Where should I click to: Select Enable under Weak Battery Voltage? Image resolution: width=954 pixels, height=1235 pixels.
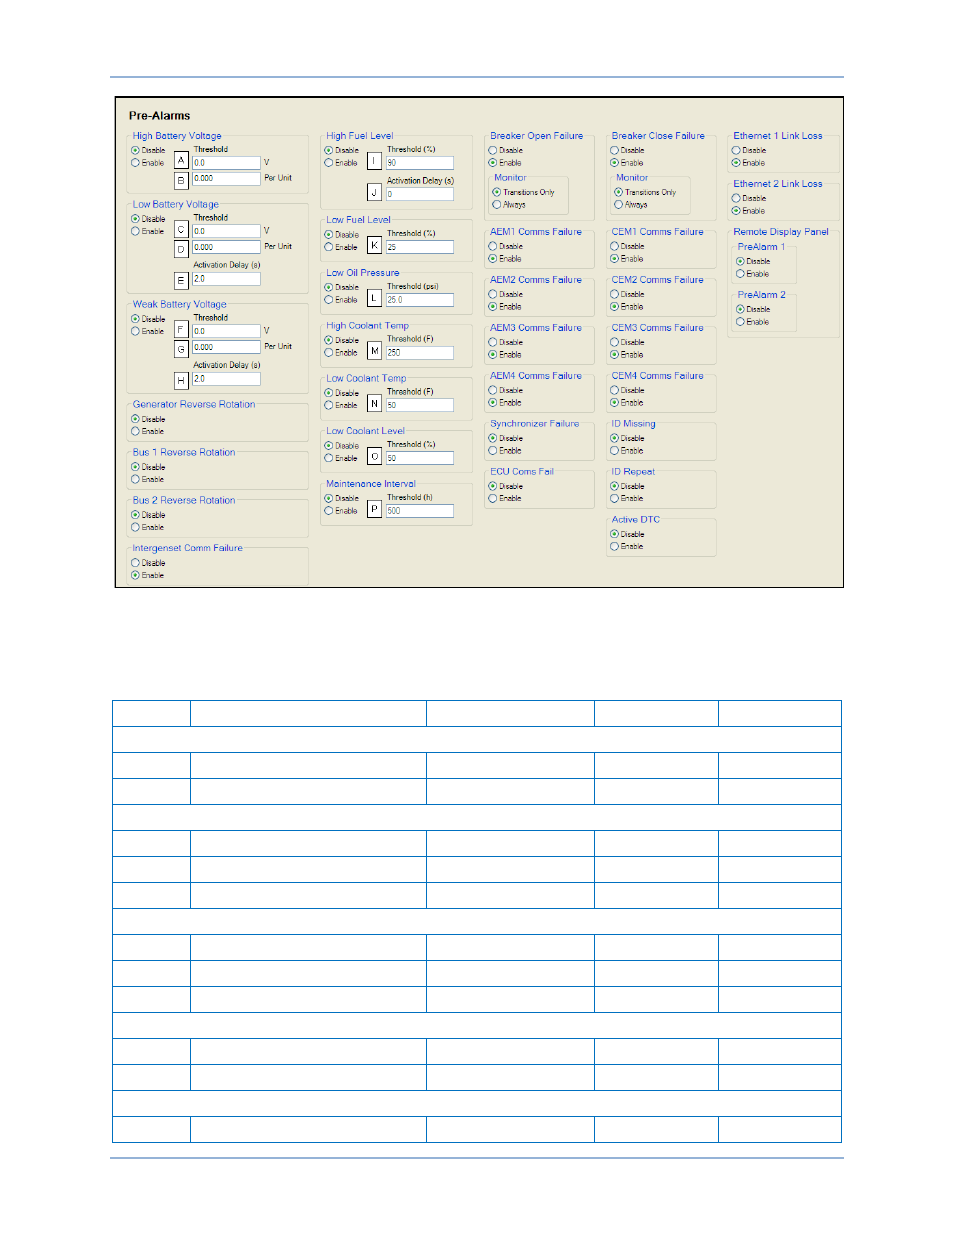pos(135,331)
